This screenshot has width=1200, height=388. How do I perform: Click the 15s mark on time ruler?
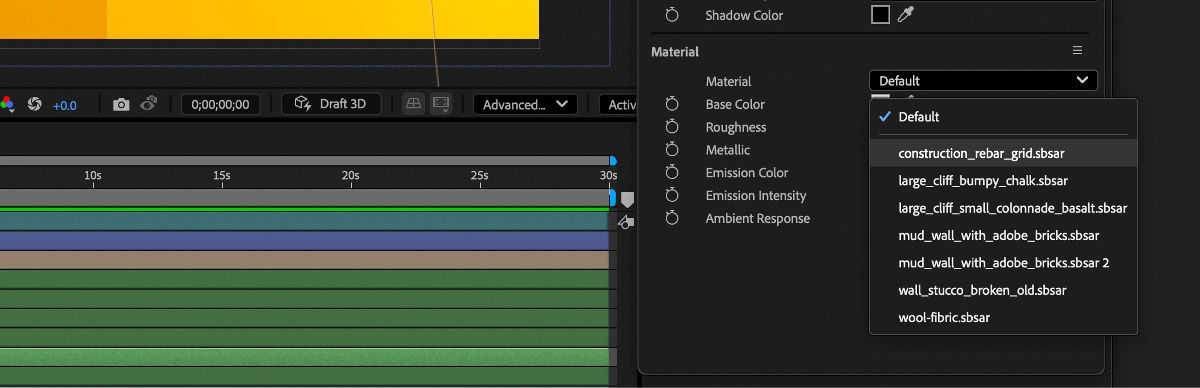pyautogui.click(x=221, y=175)
